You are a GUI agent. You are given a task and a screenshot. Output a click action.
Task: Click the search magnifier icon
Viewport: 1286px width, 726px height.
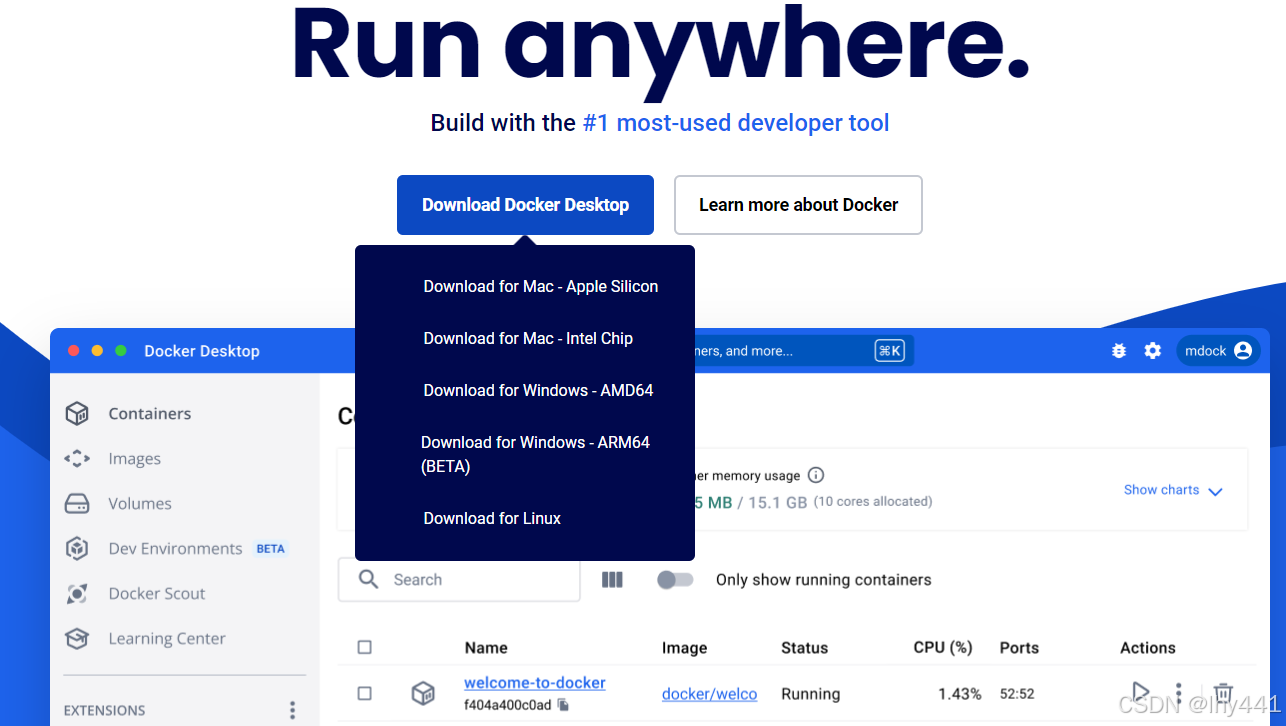(x=368, y=579)
